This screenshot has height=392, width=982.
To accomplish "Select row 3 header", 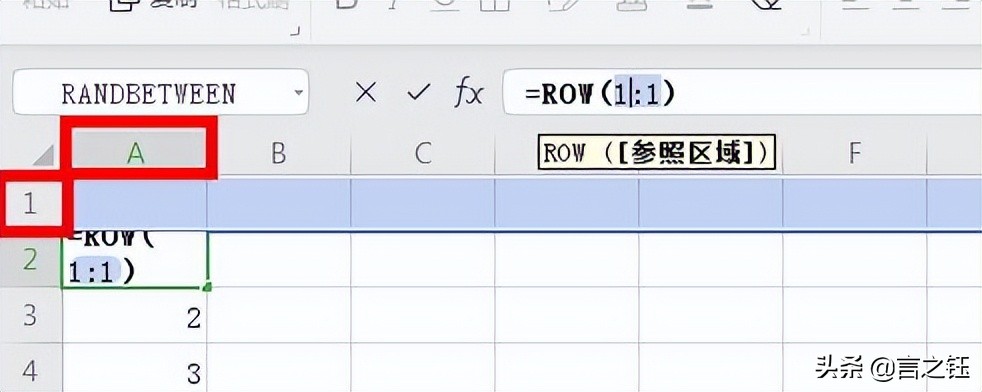I will point(31,315).
